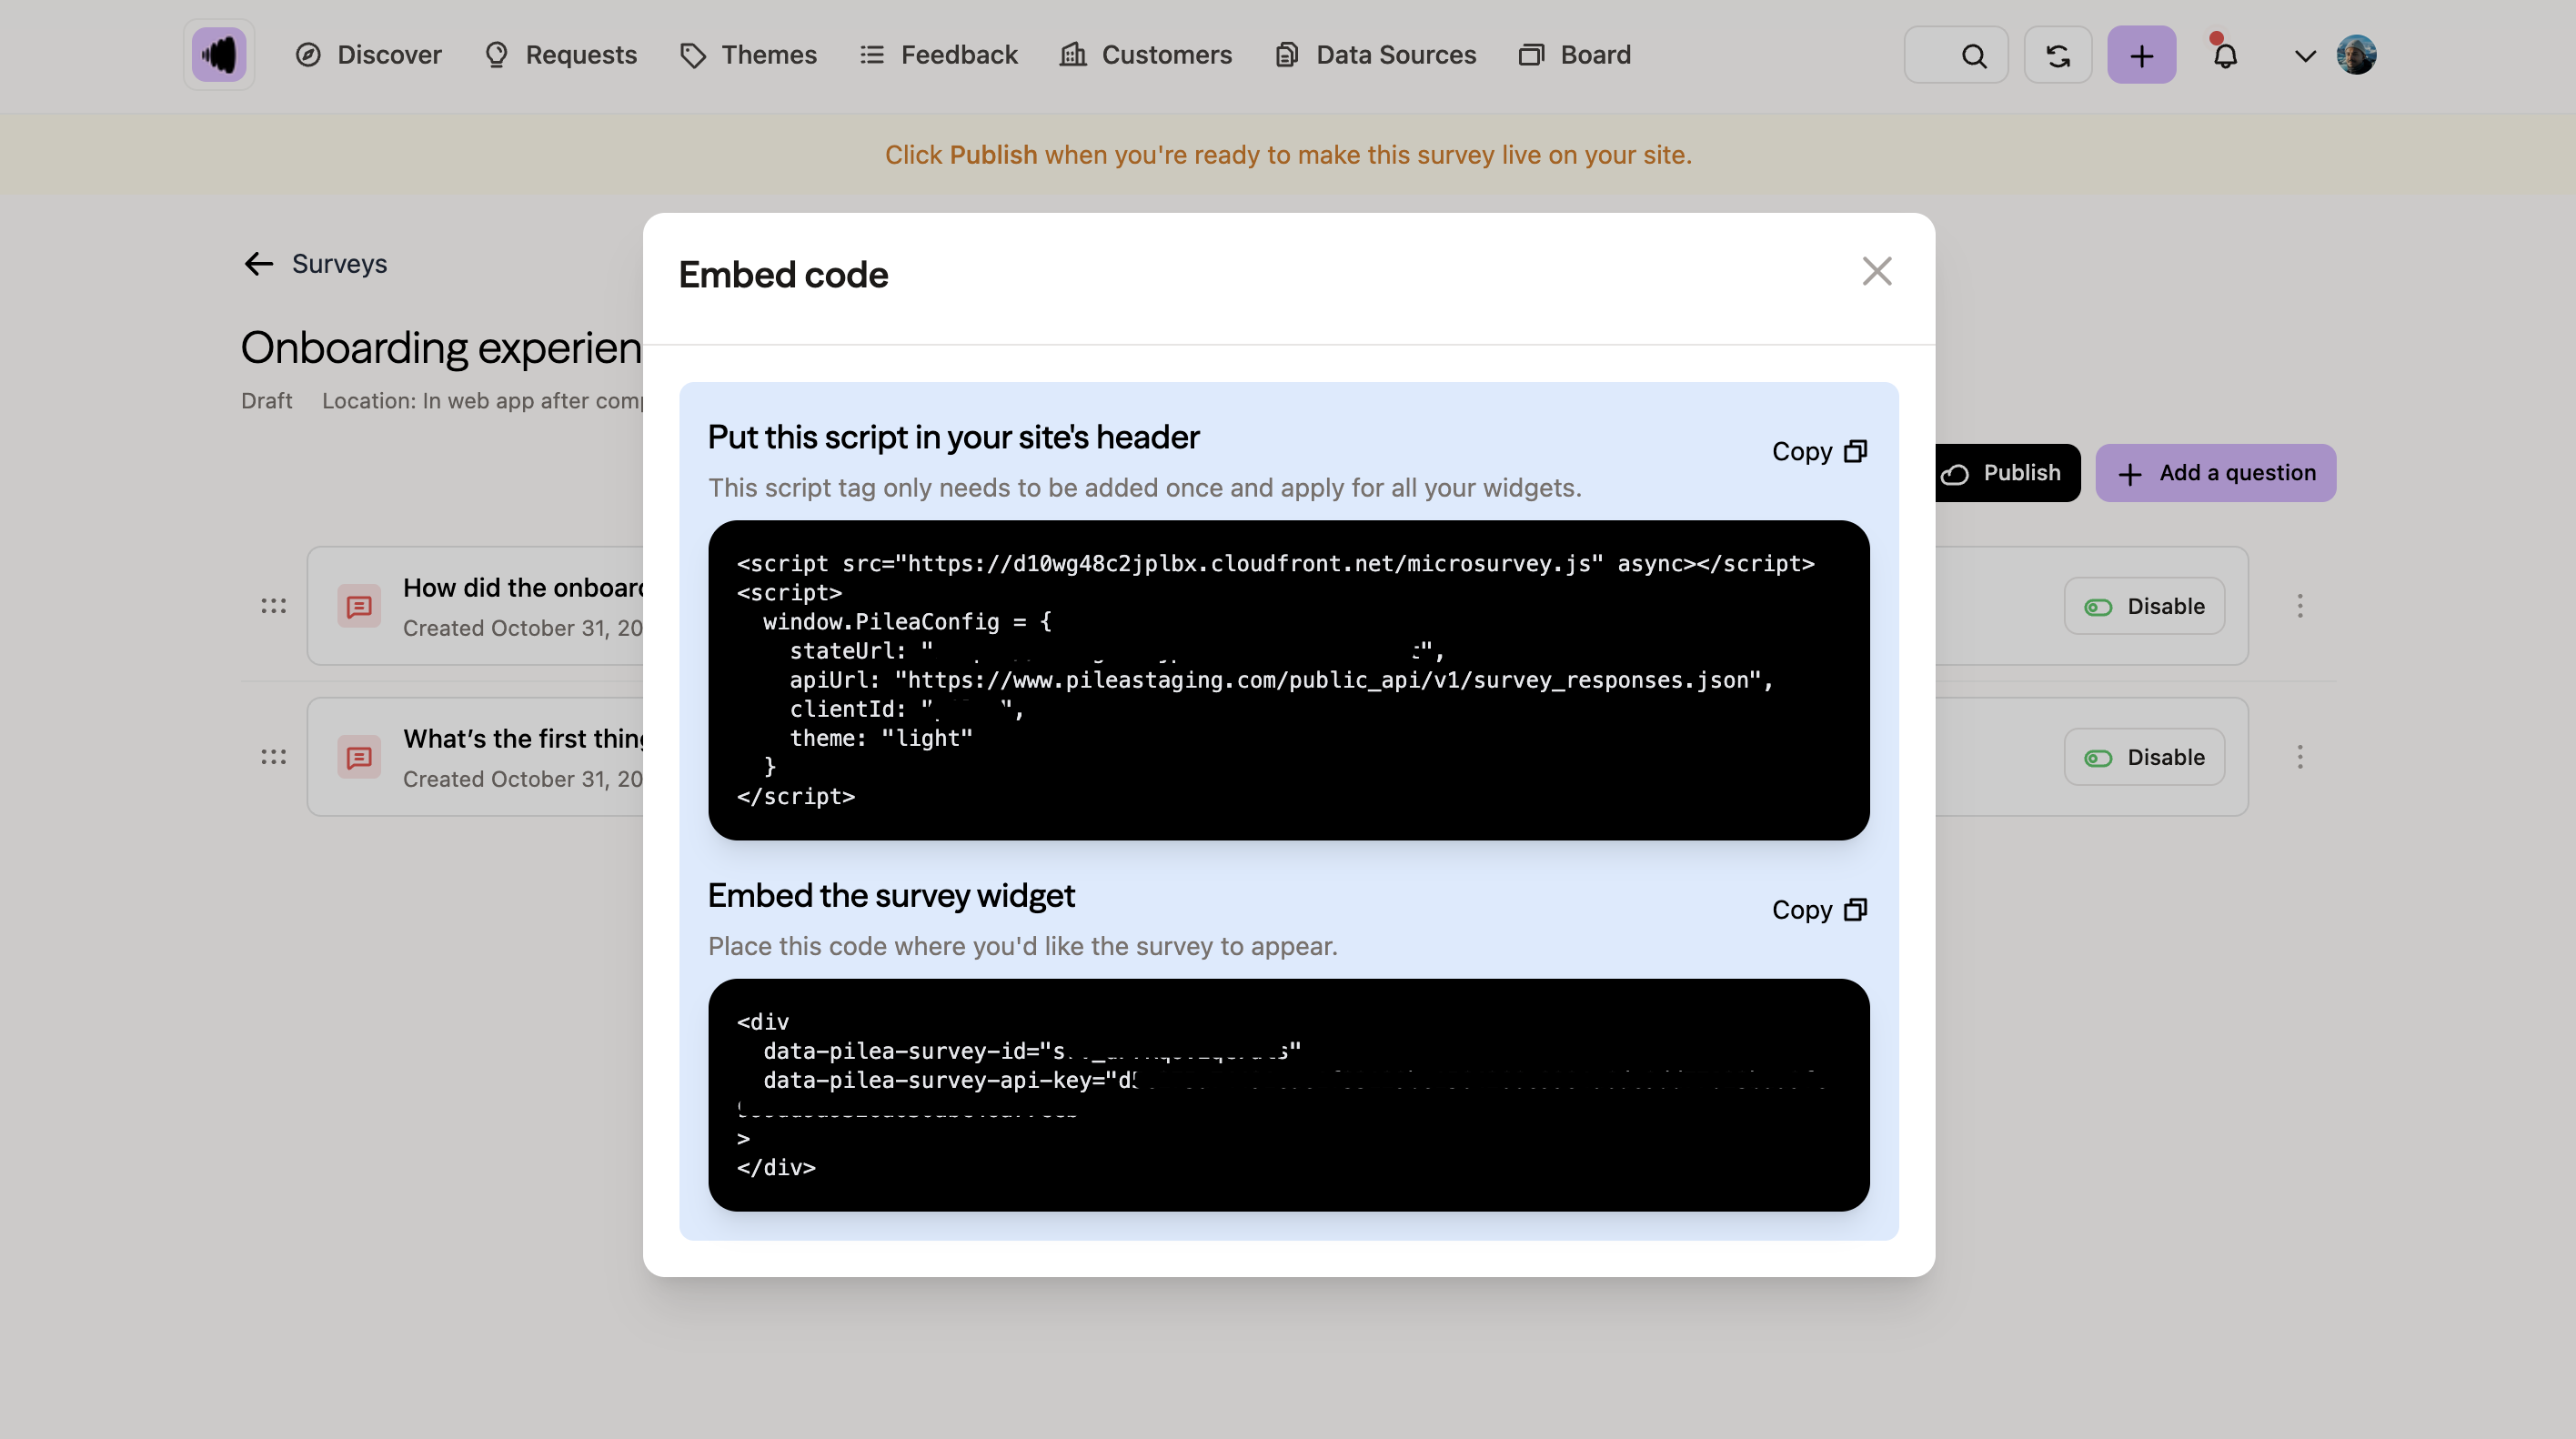Click the purple plus create button

click(x=2140, y=56)
